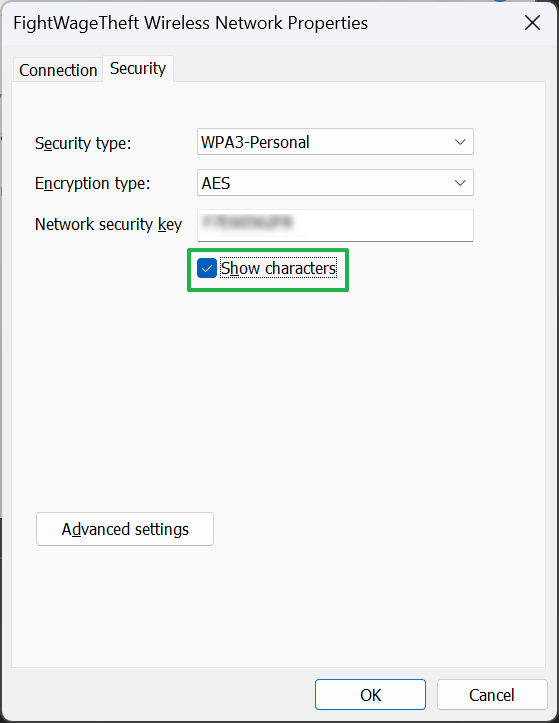The height and width of the screenshot is (723, 559).
Task: Focus the Network security key field
Action: (x=335, y=225)
